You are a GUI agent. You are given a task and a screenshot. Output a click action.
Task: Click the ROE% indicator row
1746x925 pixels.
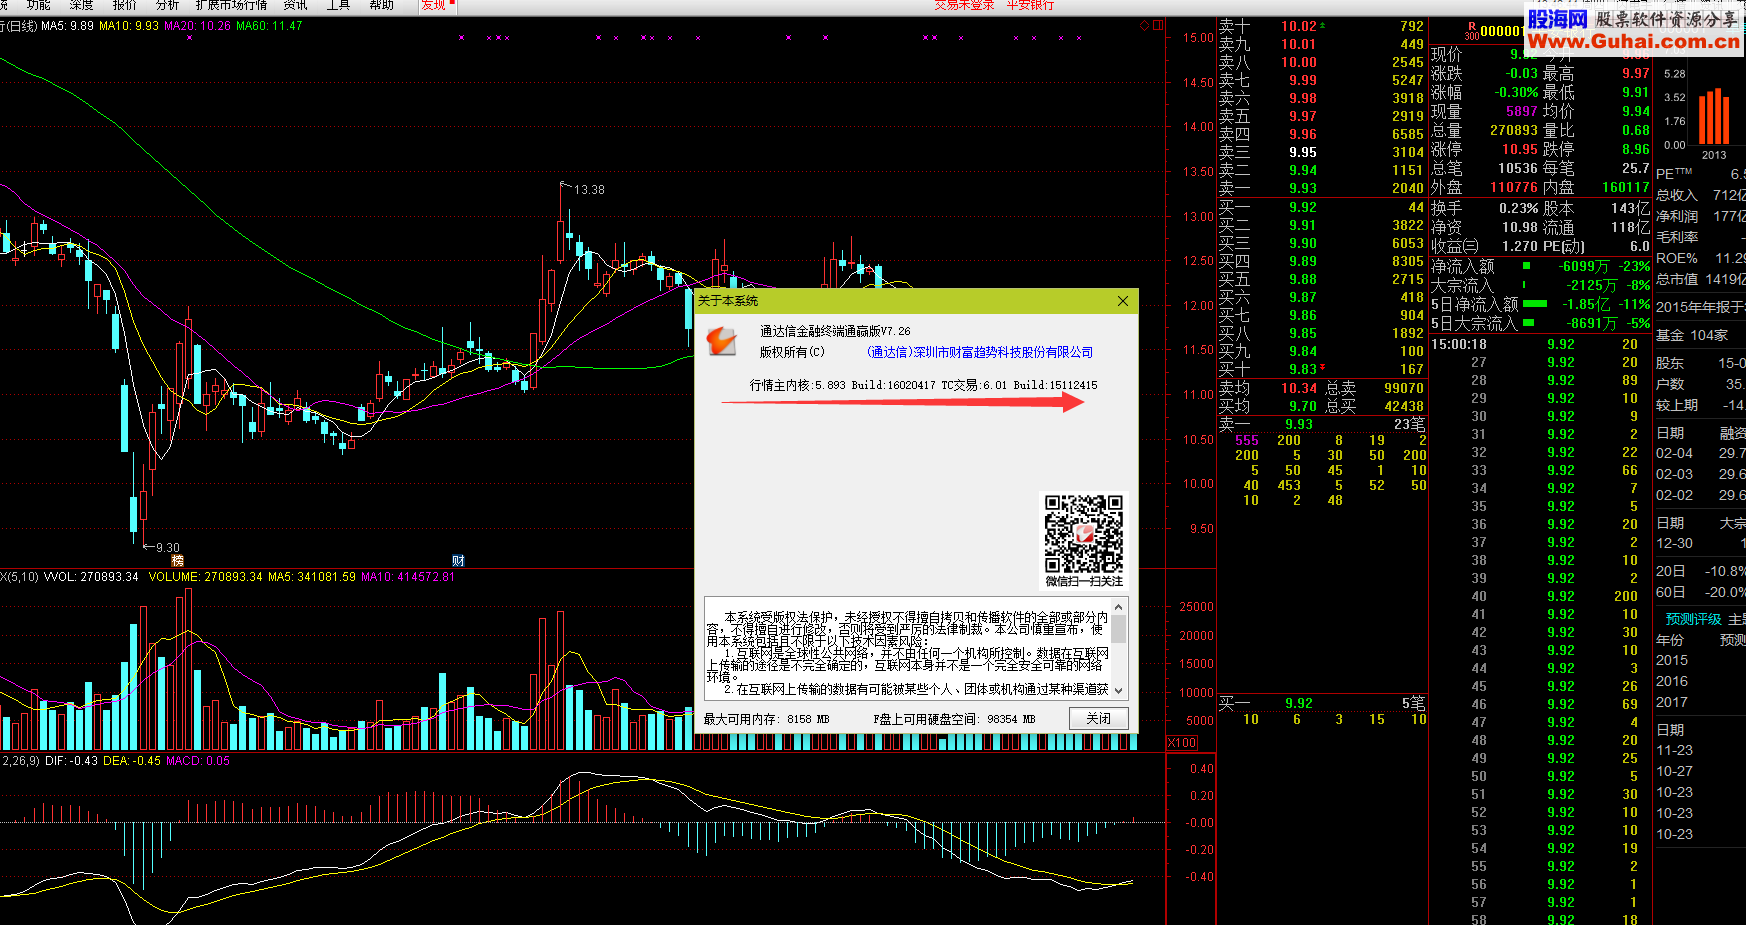[x=1700, y=259]
